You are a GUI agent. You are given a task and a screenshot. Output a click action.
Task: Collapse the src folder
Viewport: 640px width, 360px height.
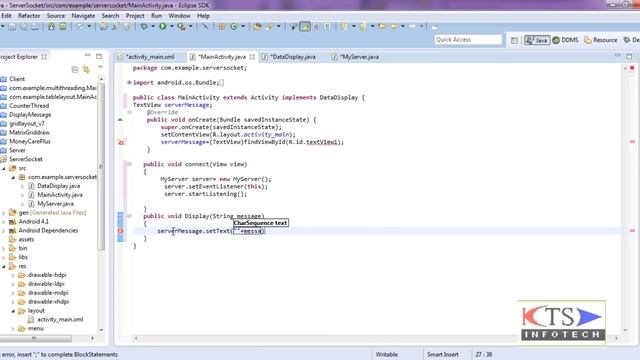(x=4, y=168)
